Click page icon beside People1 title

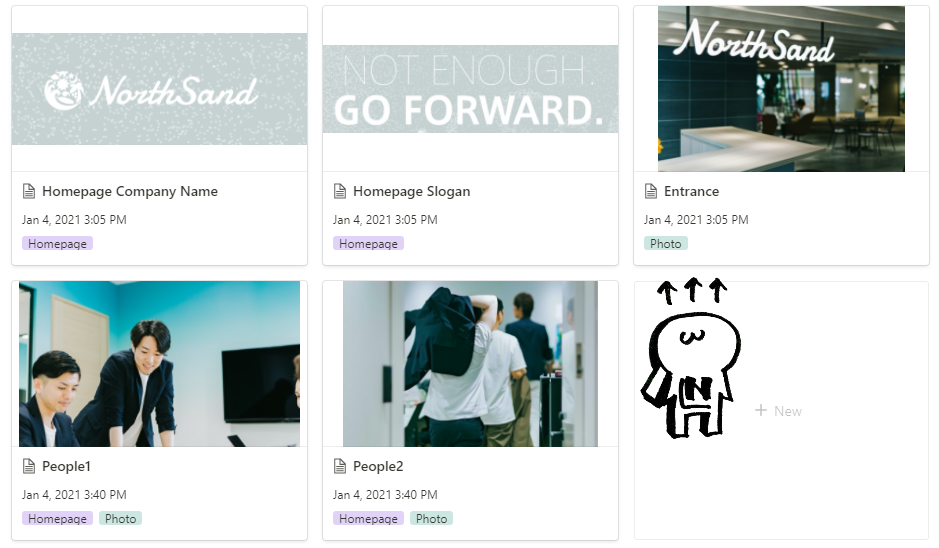(29, 466)
